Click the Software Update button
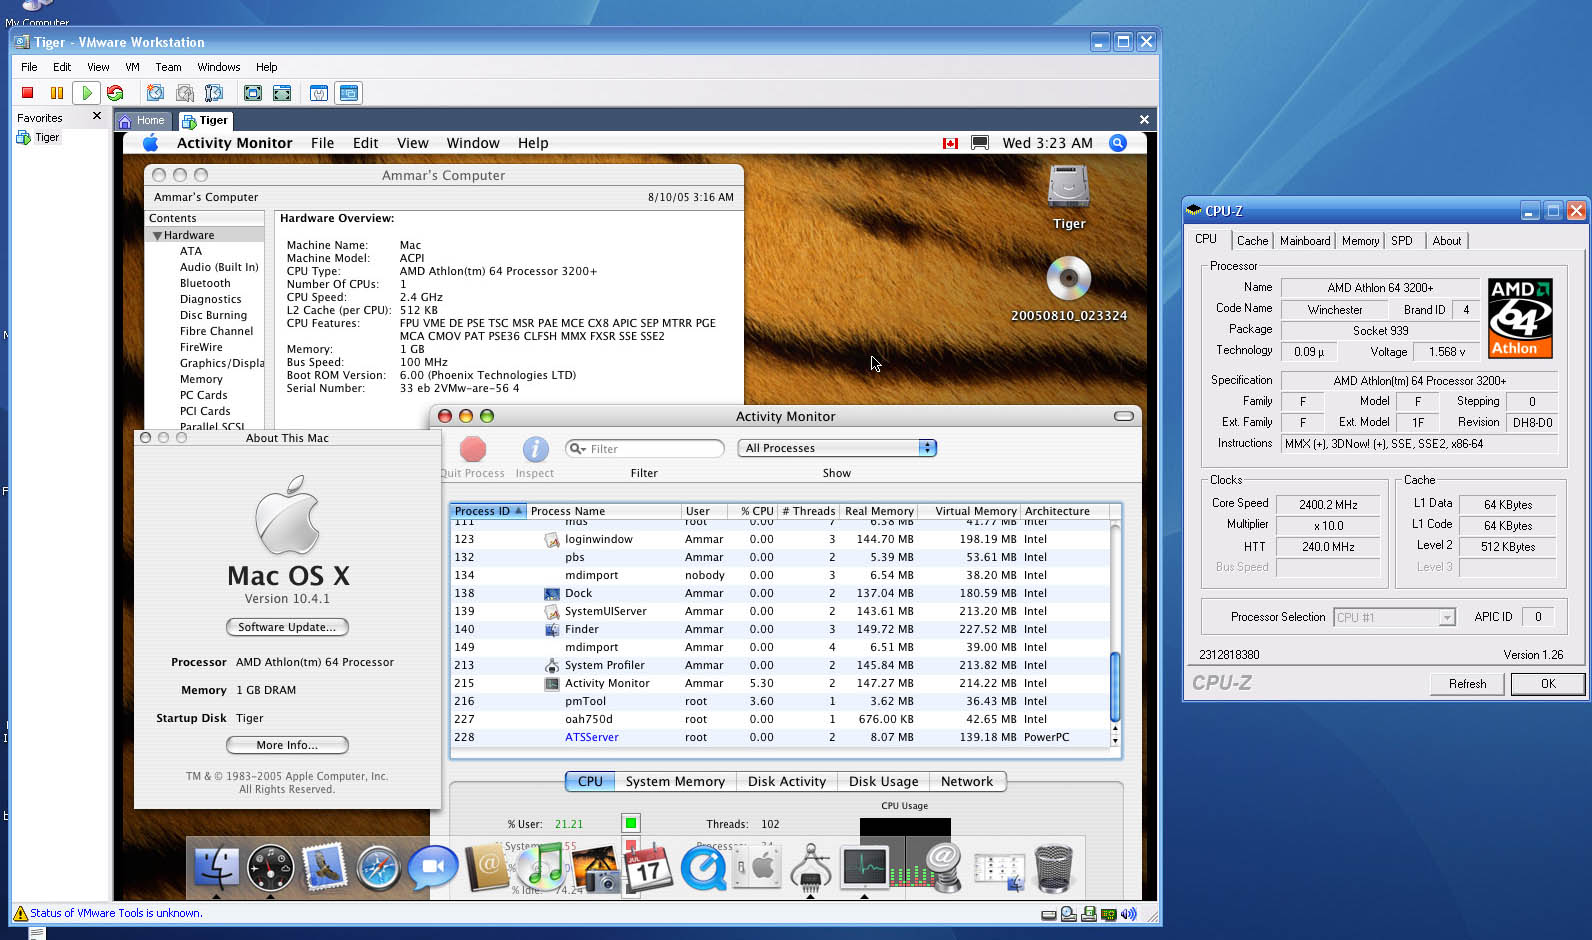Viewport: 1592px width, 940px height. pos(287,627)
